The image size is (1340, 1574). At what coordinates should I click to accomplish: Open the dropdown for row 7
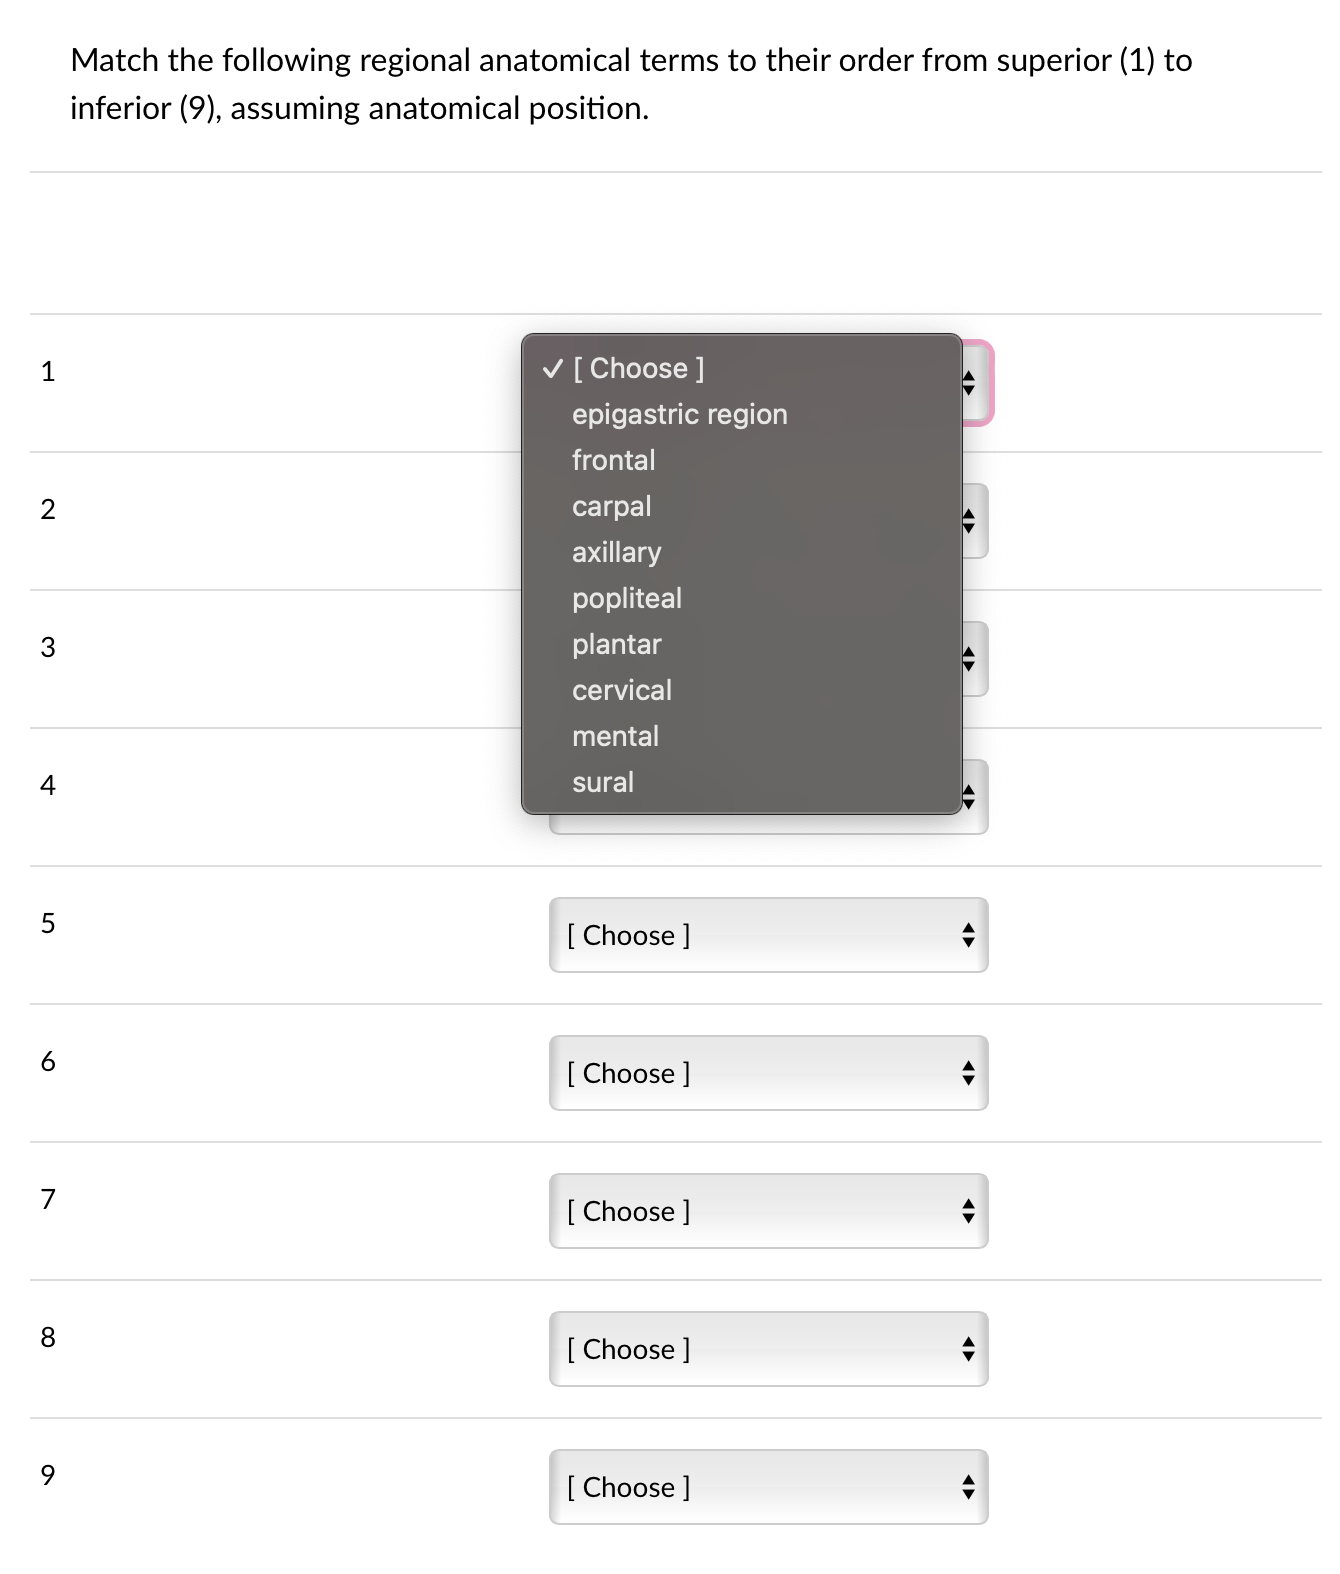767,1211
